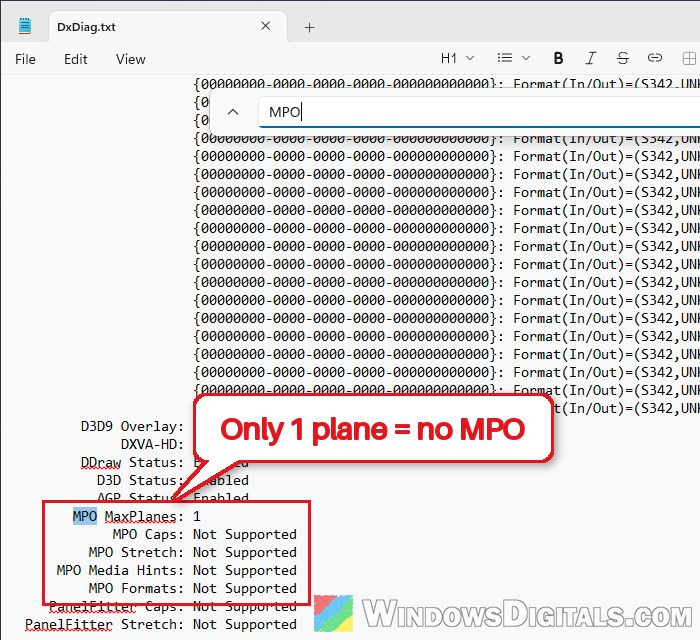Screen dimensions: 700x640
Task: Click MPO Stretch: Not Supported line
Action: (192, 552)
